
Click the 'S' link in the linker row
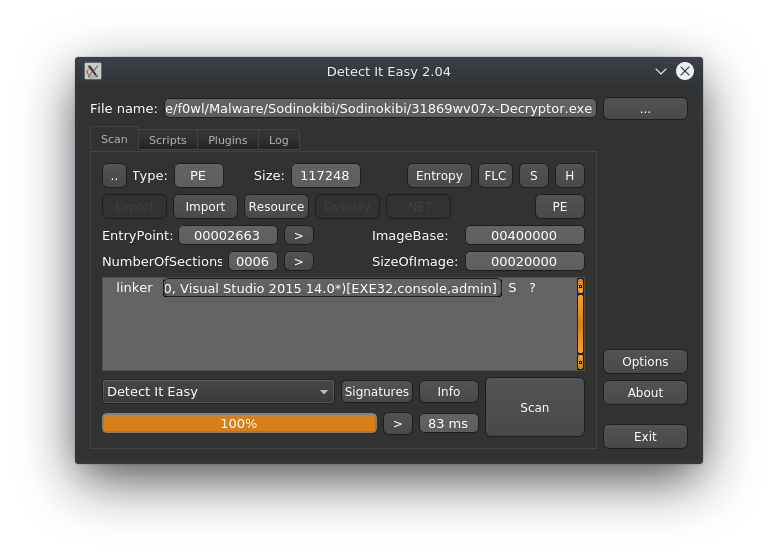pyautogui.click(x=512, y=288)
